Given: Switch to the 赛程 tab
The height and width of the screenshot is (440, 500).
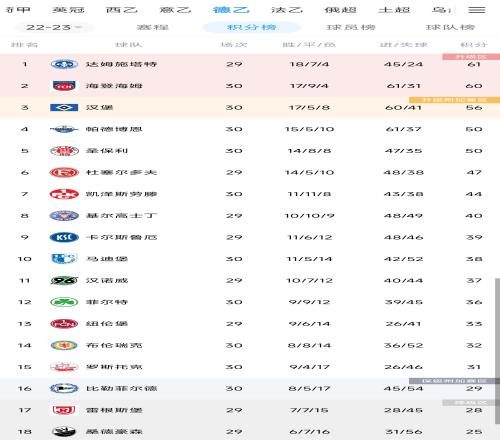Looking at the screenshot, I should click(x=153, y=27).
